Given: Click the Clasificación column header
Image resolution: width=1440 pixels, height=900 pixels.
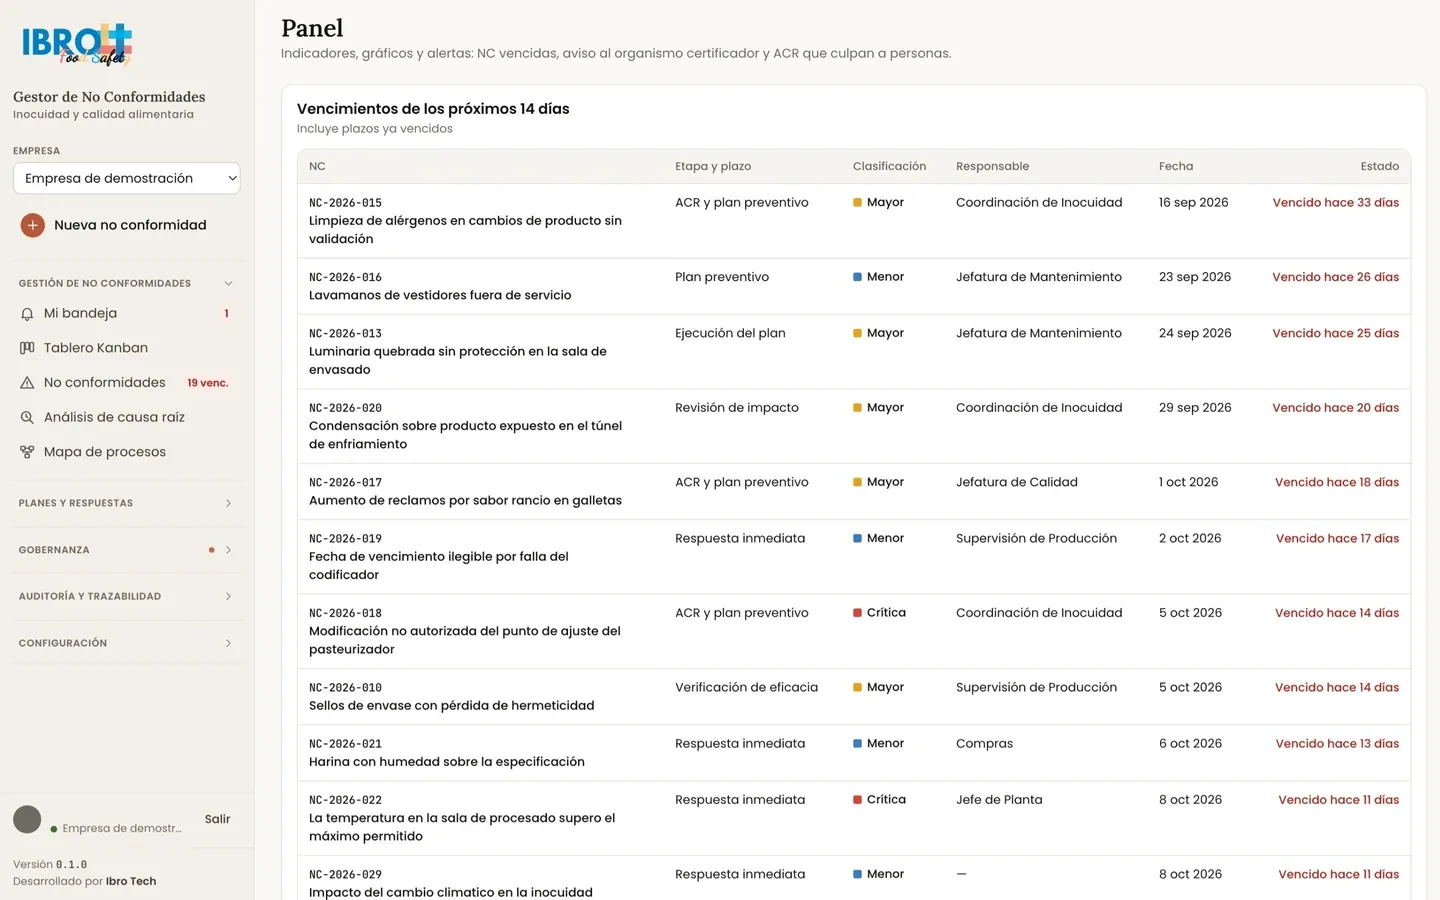Looking at the screenshot, I should point(889,167).
